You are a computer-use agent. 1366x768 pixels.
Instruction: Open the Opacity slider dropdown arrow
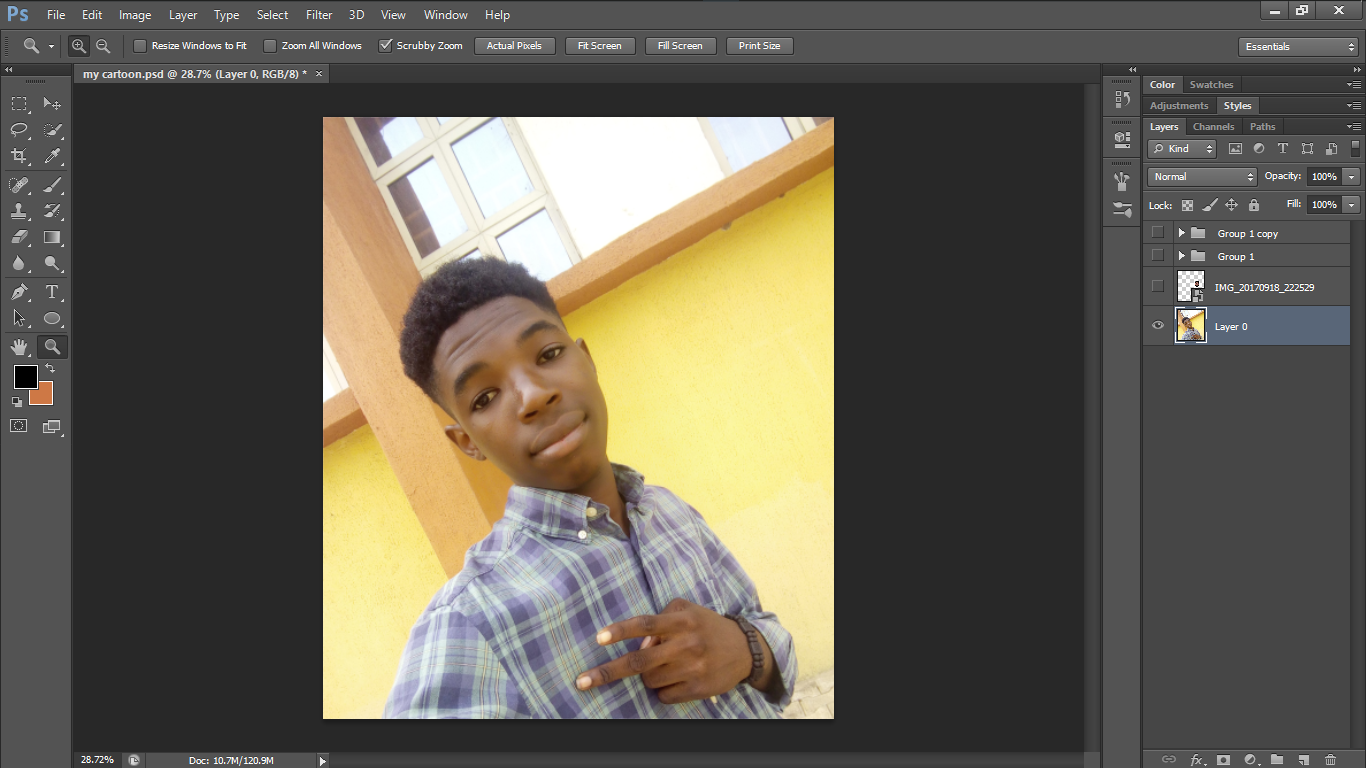pyautogui.click(x=1351, y=177)
